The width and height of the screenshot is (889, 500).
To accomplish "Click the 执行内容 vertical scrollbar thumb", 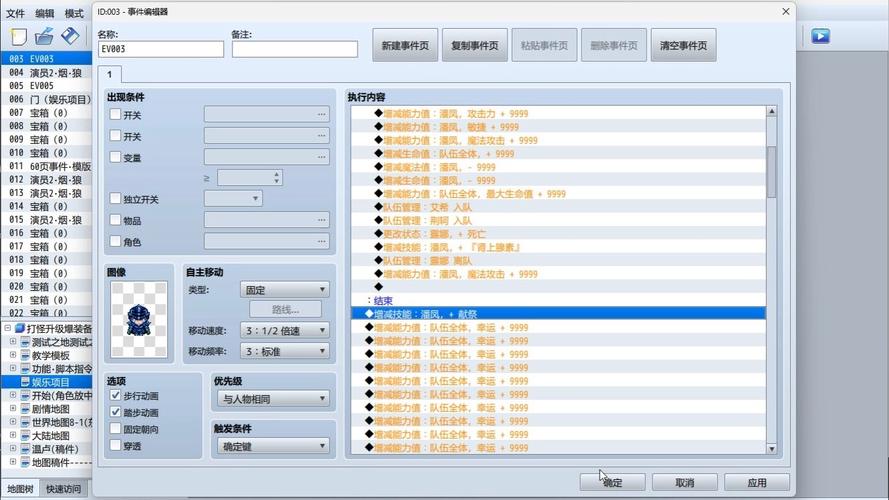I will point(771,172).
